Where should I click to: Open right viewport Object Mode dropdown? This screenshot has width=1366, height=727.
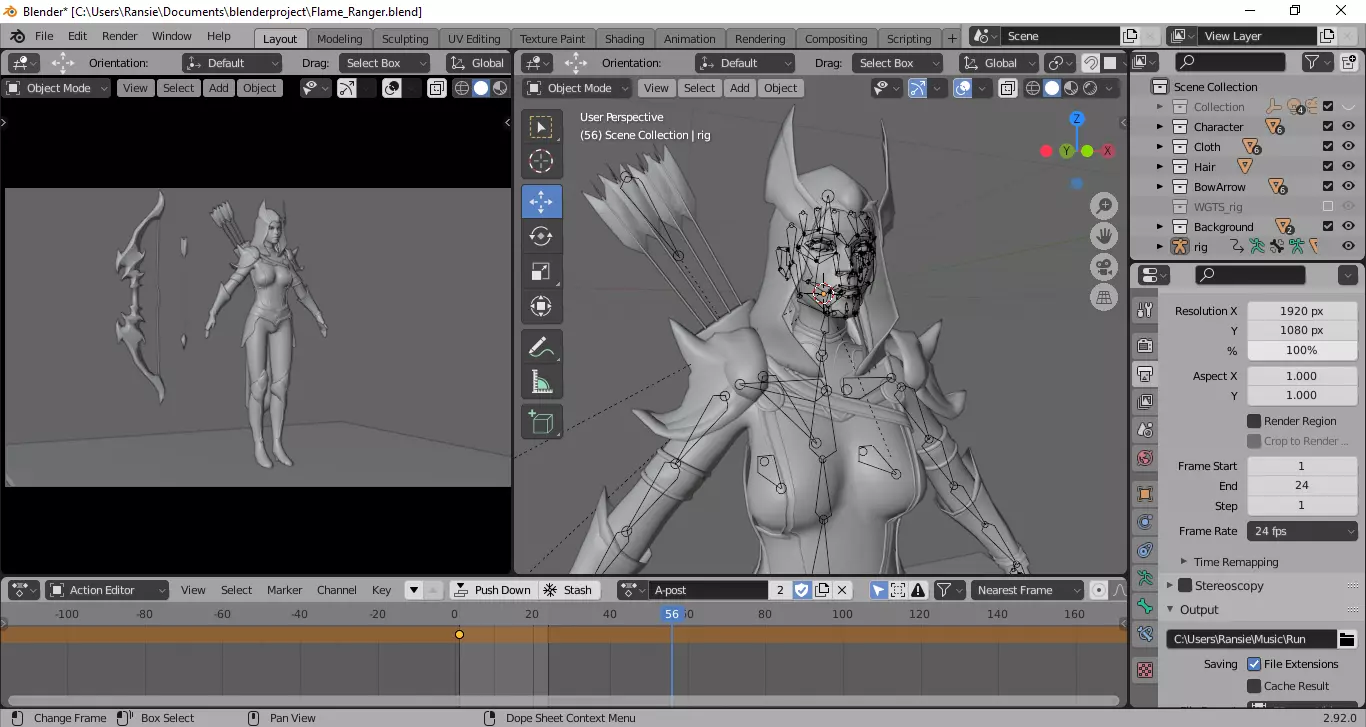click(x=578, y=88)
